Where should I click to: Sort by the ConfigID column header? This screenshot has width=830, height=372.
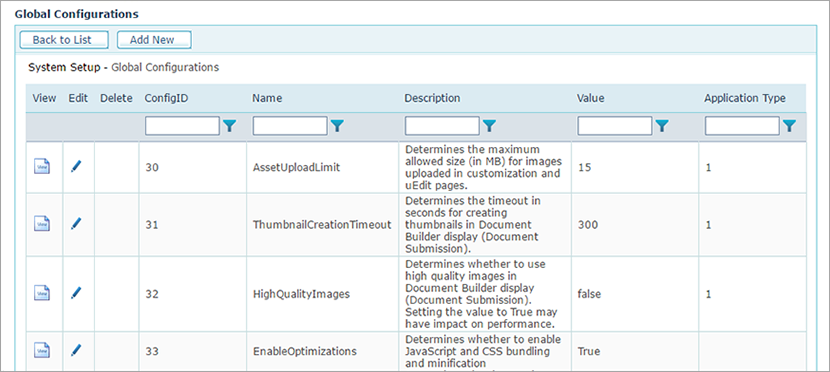(166, 98)
